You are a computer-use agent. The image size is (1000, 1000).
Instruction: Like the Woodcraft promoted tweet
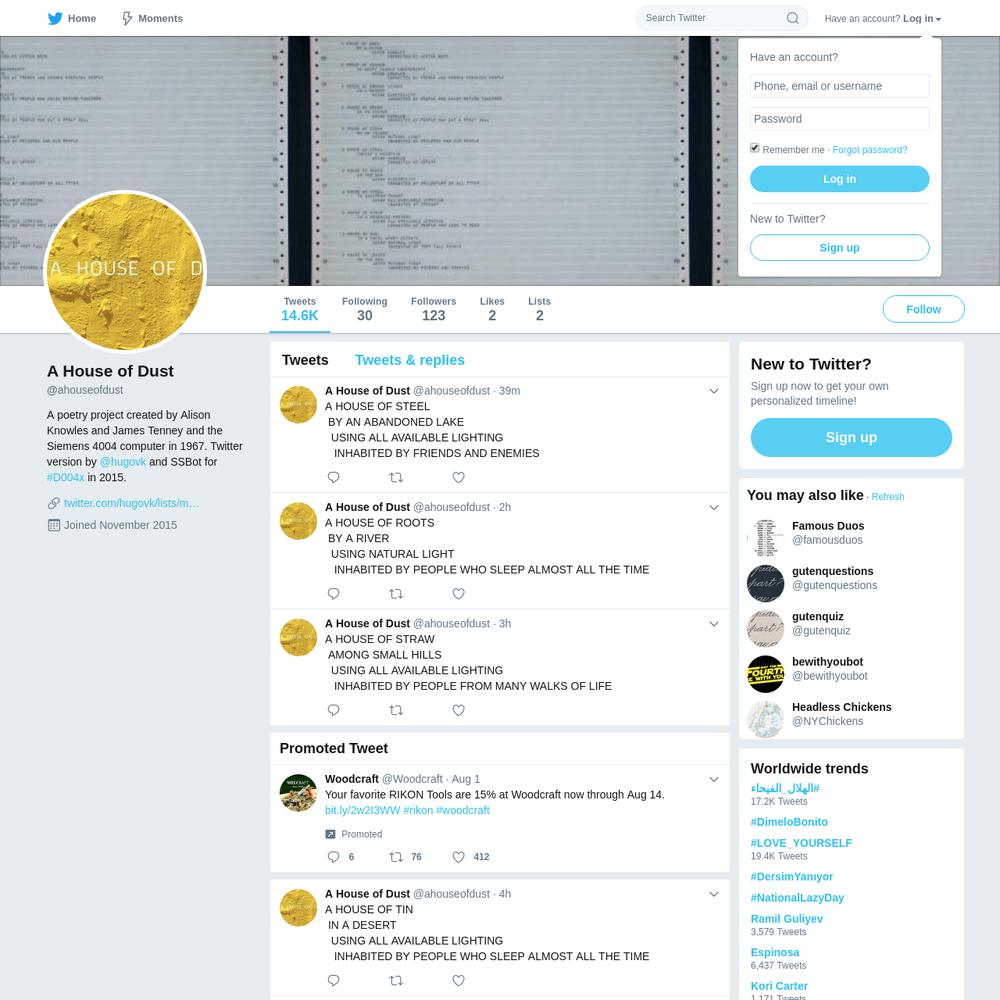tap(459, 857)
